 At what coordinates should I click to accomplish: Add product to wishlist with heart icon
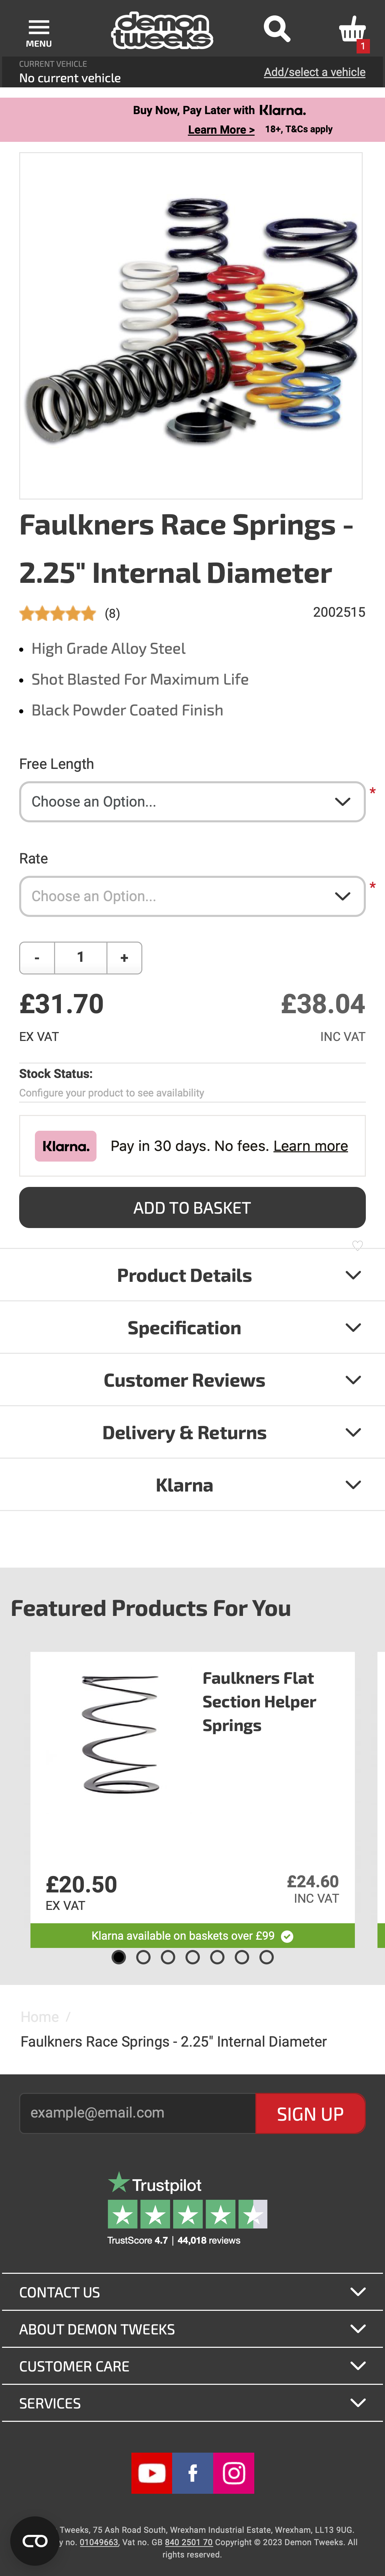click(x=357, y=1246)
